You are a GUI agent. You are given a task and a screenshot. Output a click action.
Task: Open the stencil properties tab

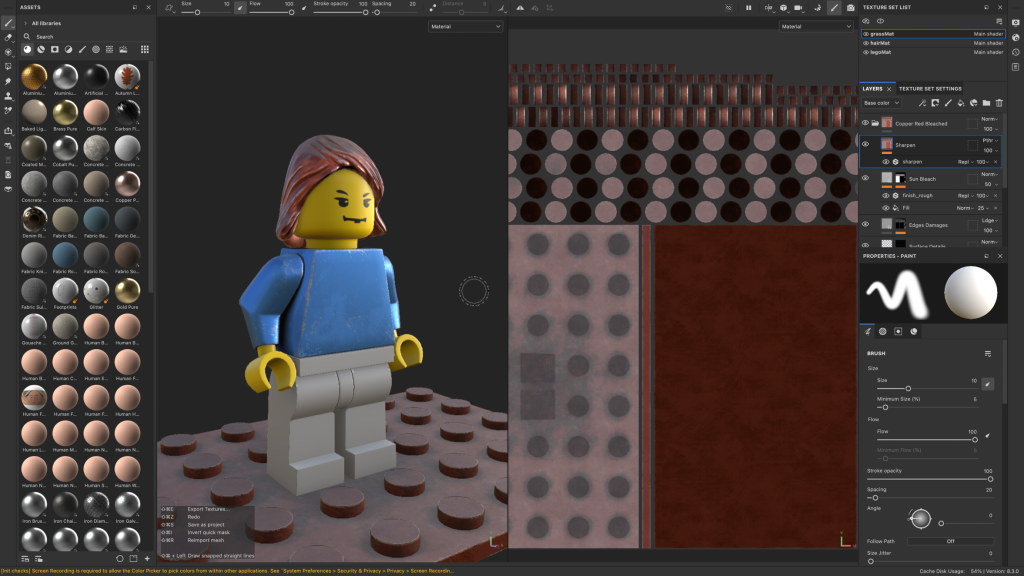click(x=898, y=332)
